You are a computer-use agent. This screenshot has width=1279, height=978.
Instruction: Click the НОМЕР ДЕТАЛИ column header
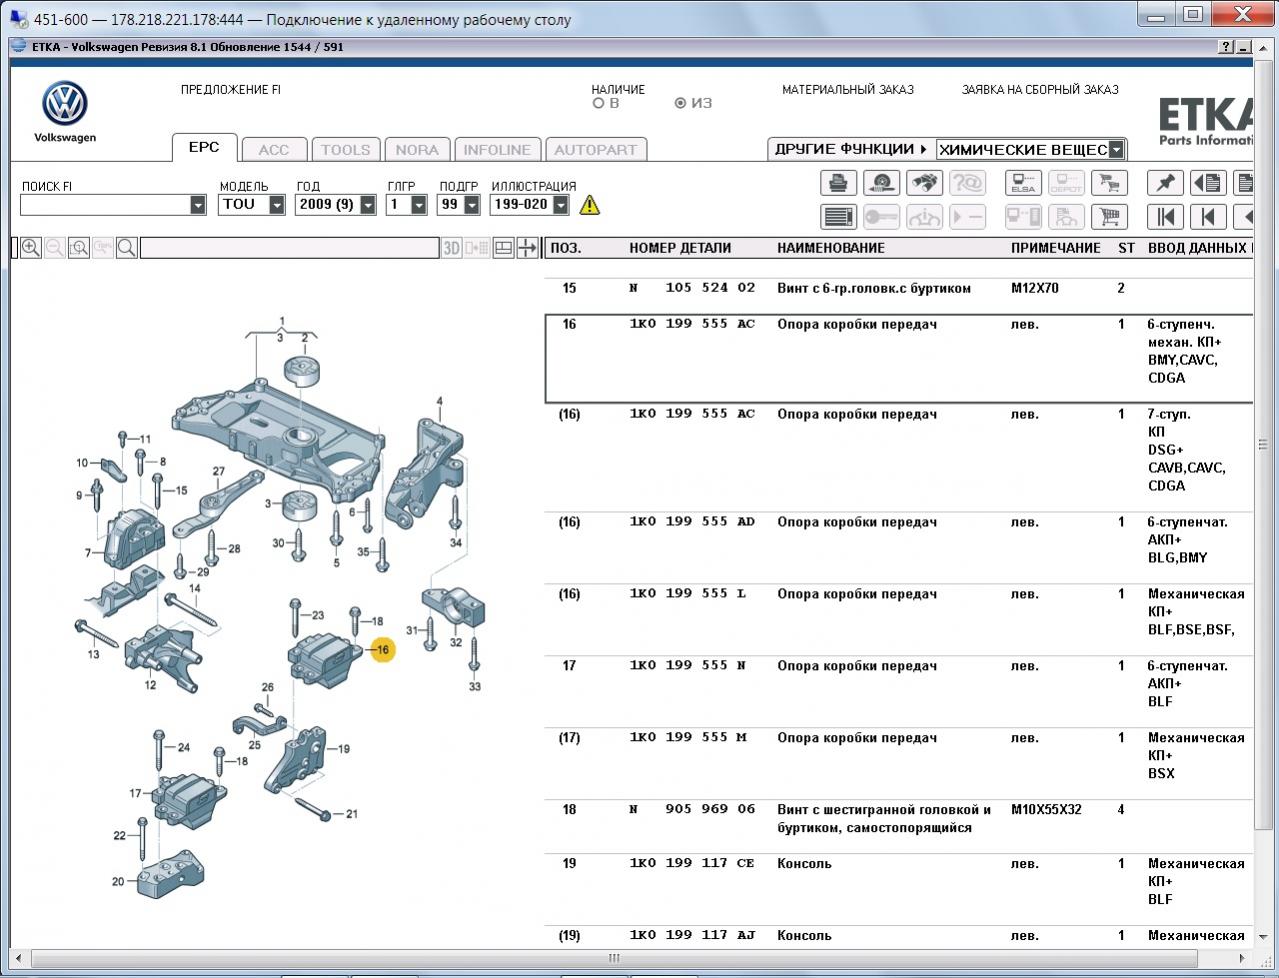point(680,248)
